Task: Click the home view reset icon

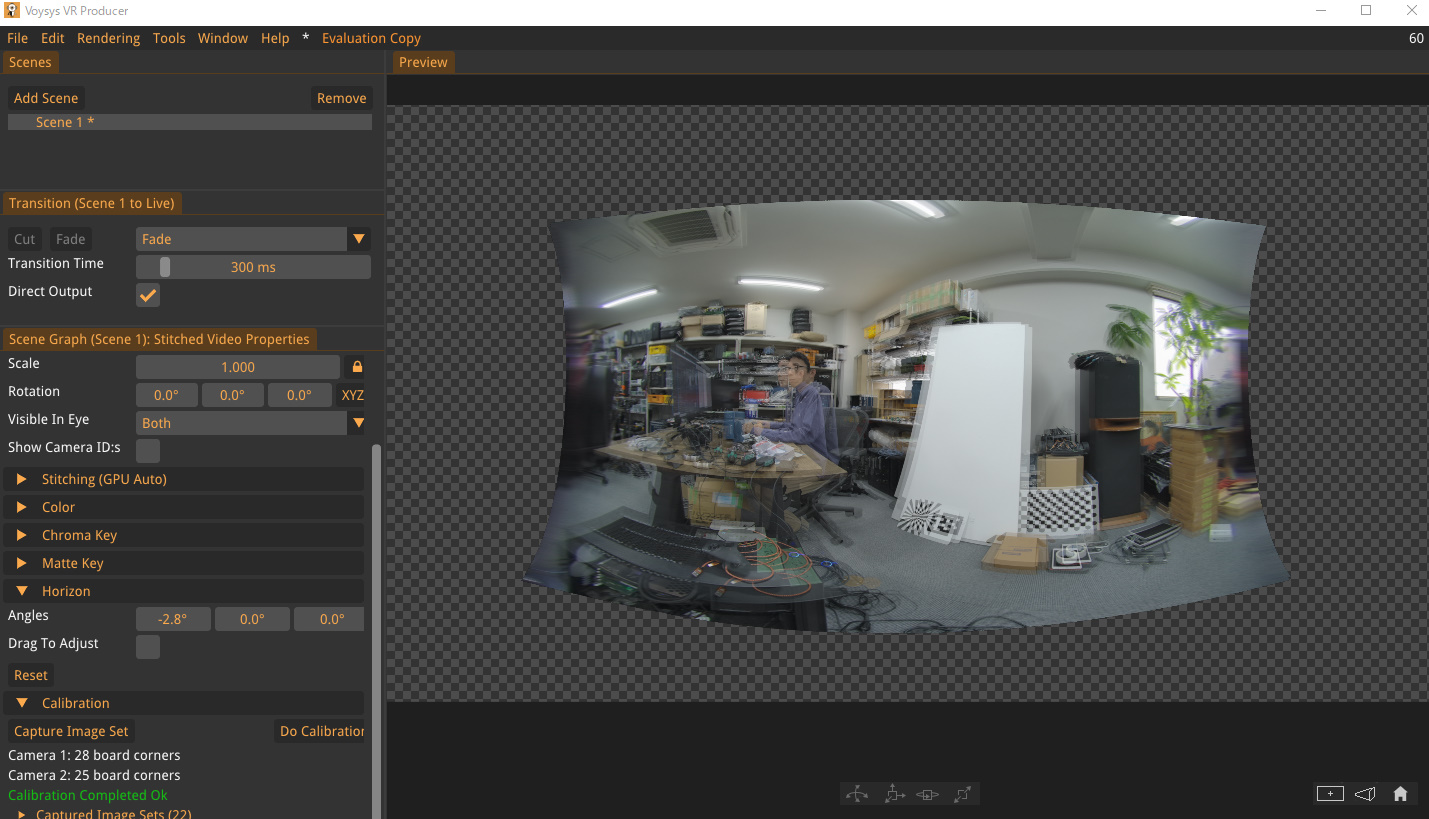Action: tap(1400, 794)
